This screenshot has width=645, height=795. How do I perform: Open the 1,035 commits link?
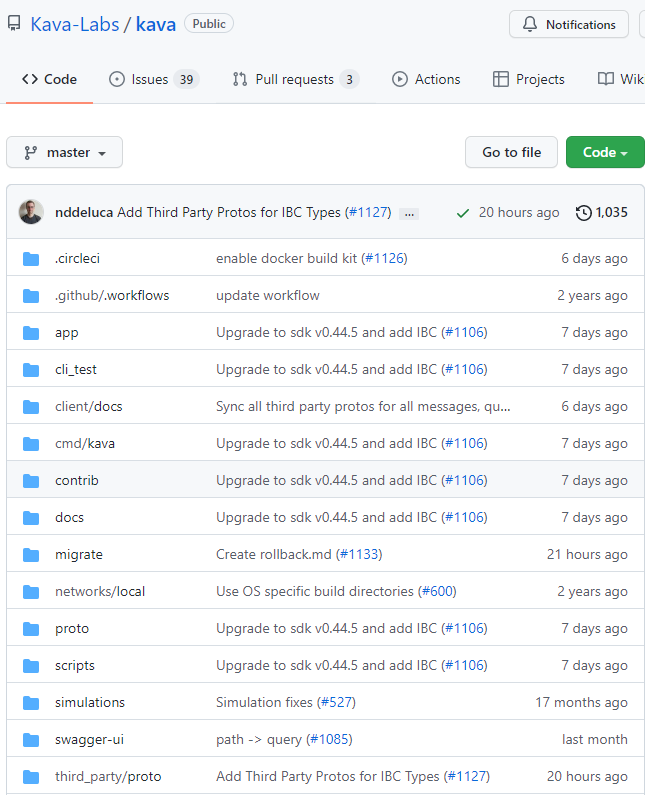click(602, 212)
